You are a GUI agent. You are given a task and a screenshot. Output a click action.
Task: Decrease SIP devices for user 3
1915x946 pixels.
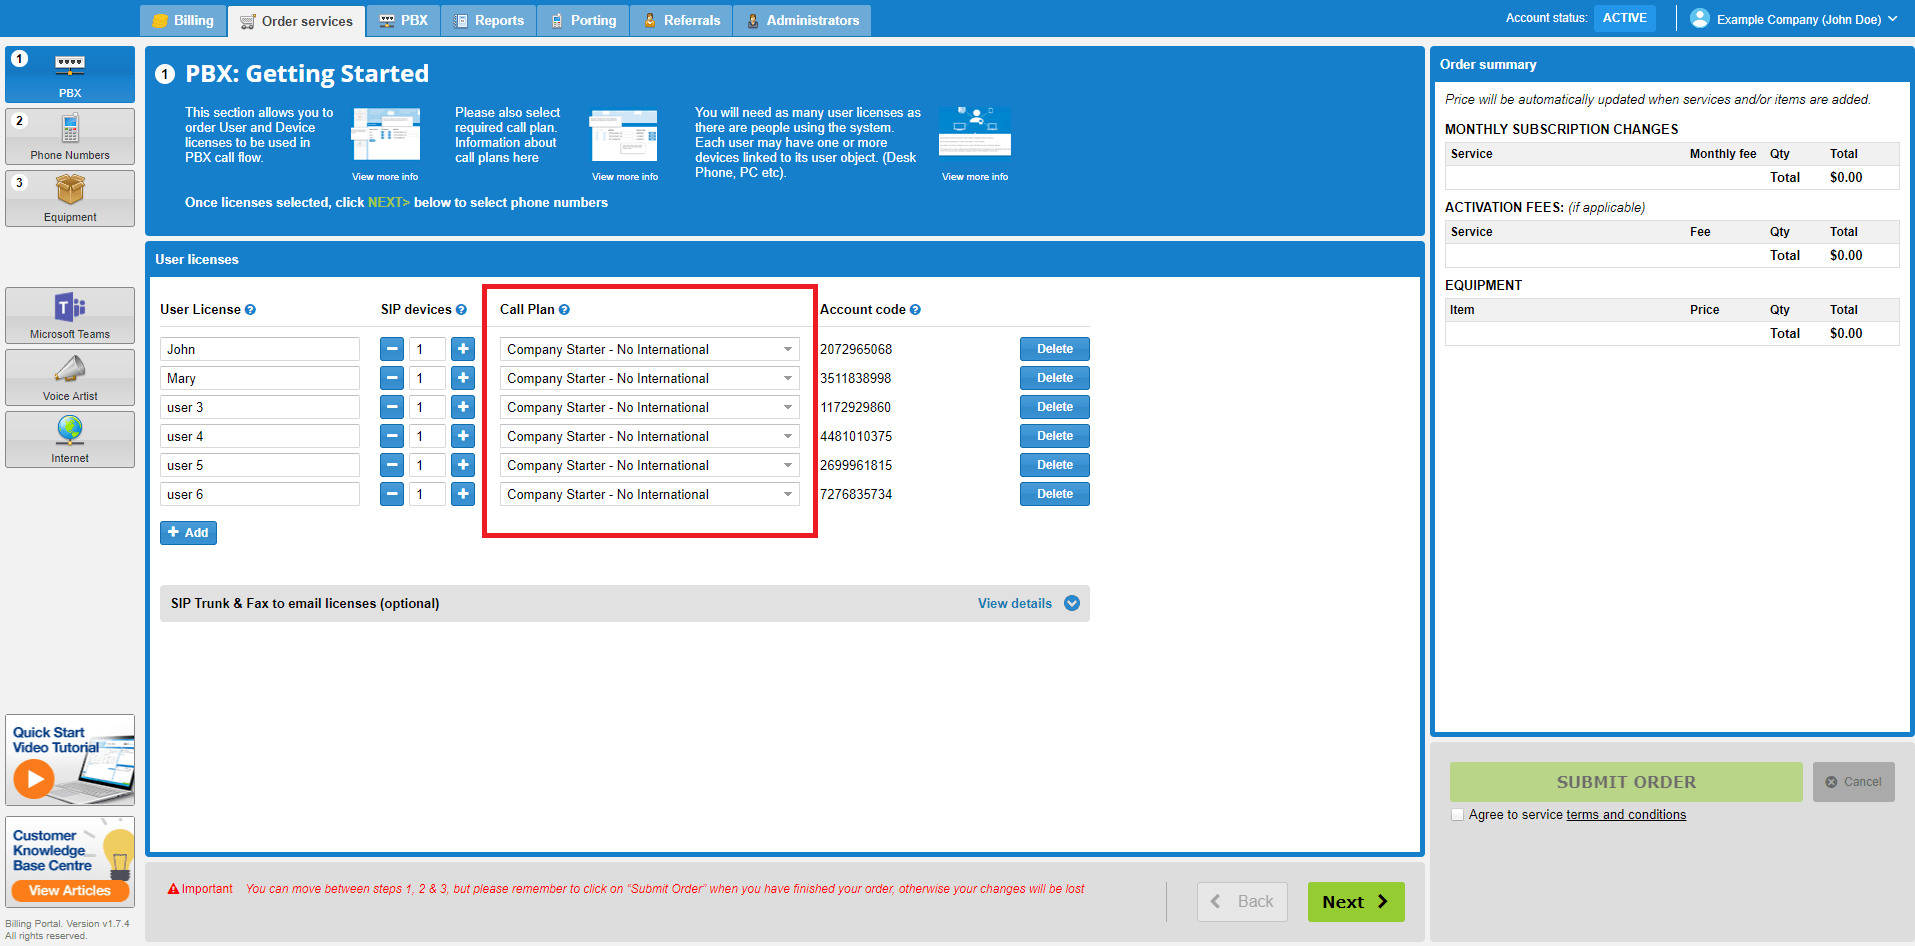pos(392,407)
